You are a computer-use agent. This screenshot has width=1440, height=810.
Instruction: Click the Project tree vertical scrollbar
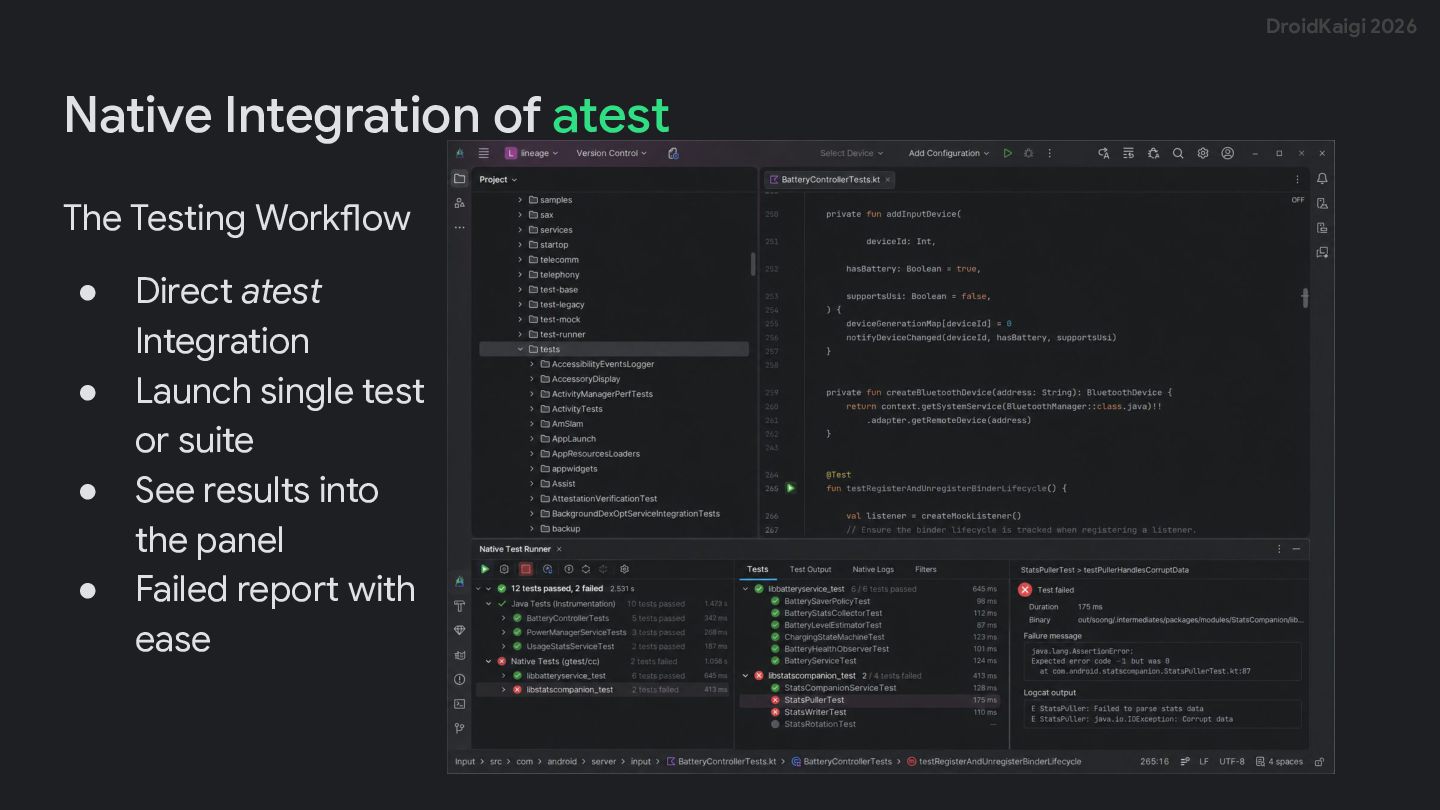[753, 264]
